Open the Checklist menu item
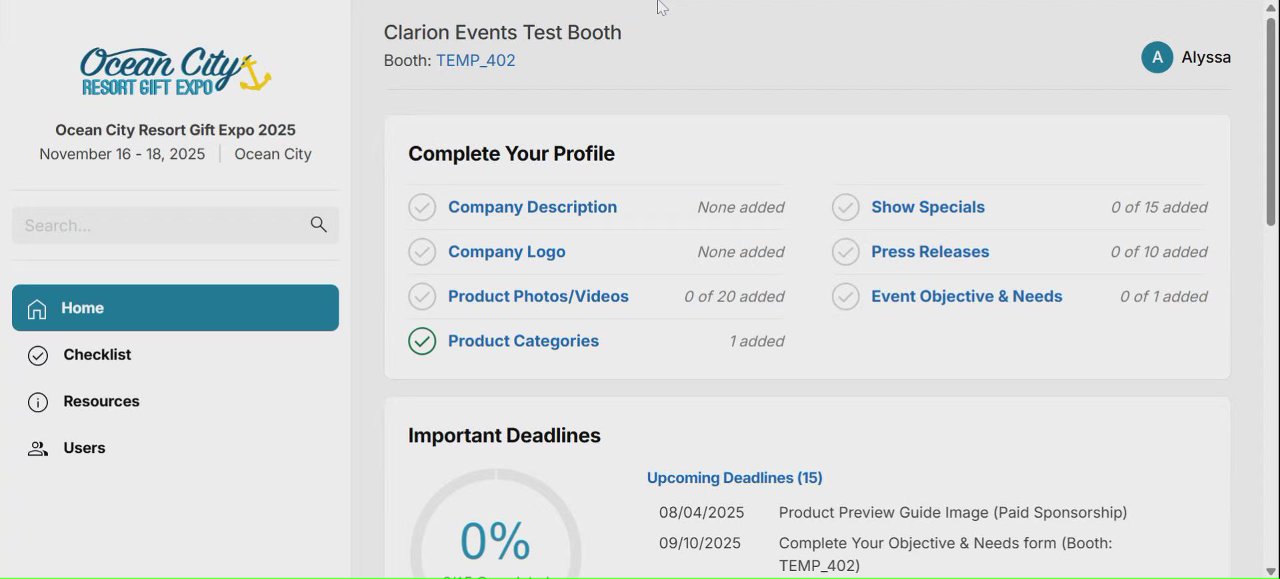The width and height of the screenshot is (1280, 579). 97,355
